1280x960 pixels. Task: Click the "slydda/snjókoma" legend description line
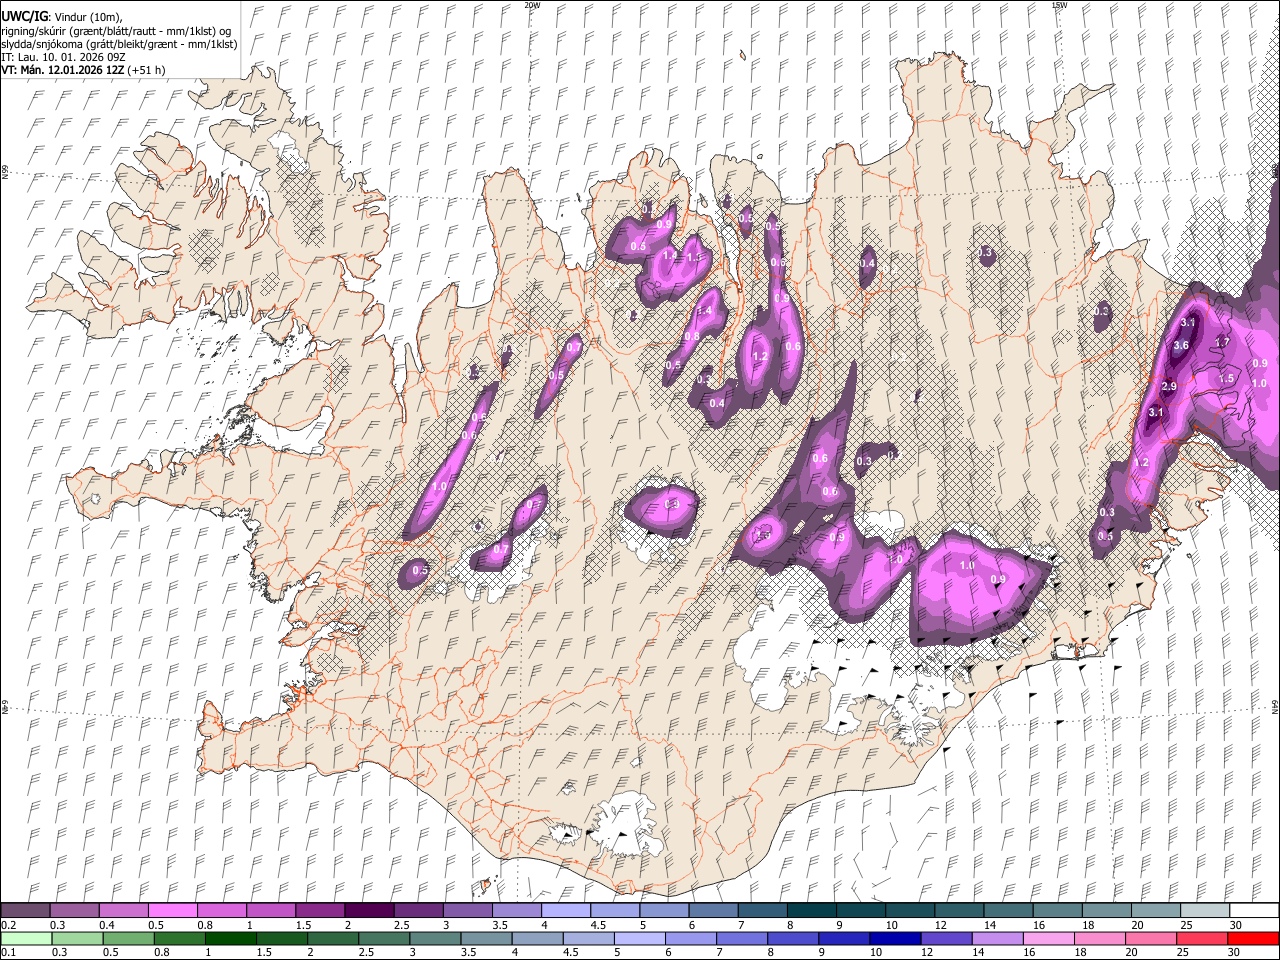(120, 44)
